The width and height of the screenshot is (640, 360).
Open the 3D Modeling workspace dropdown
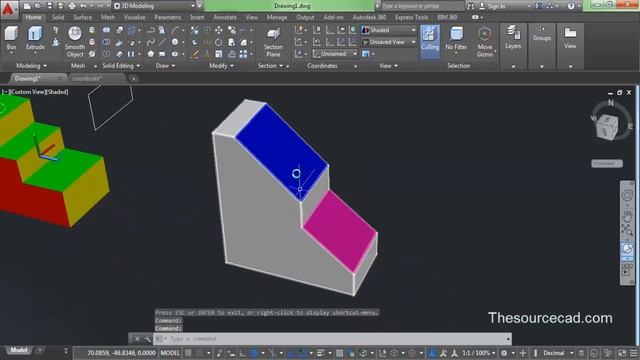point(154,6)
